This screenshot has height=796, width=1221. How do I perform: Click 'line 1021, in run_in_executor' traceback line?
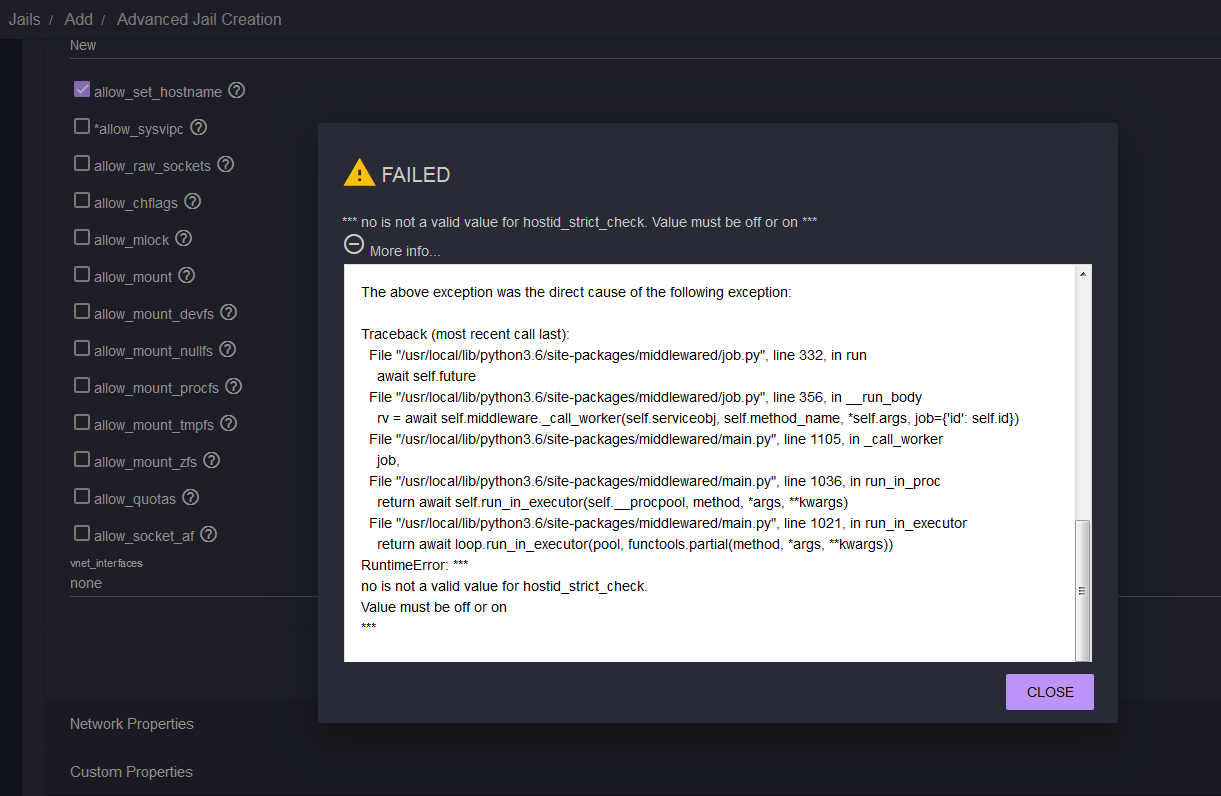coord(668,523)
